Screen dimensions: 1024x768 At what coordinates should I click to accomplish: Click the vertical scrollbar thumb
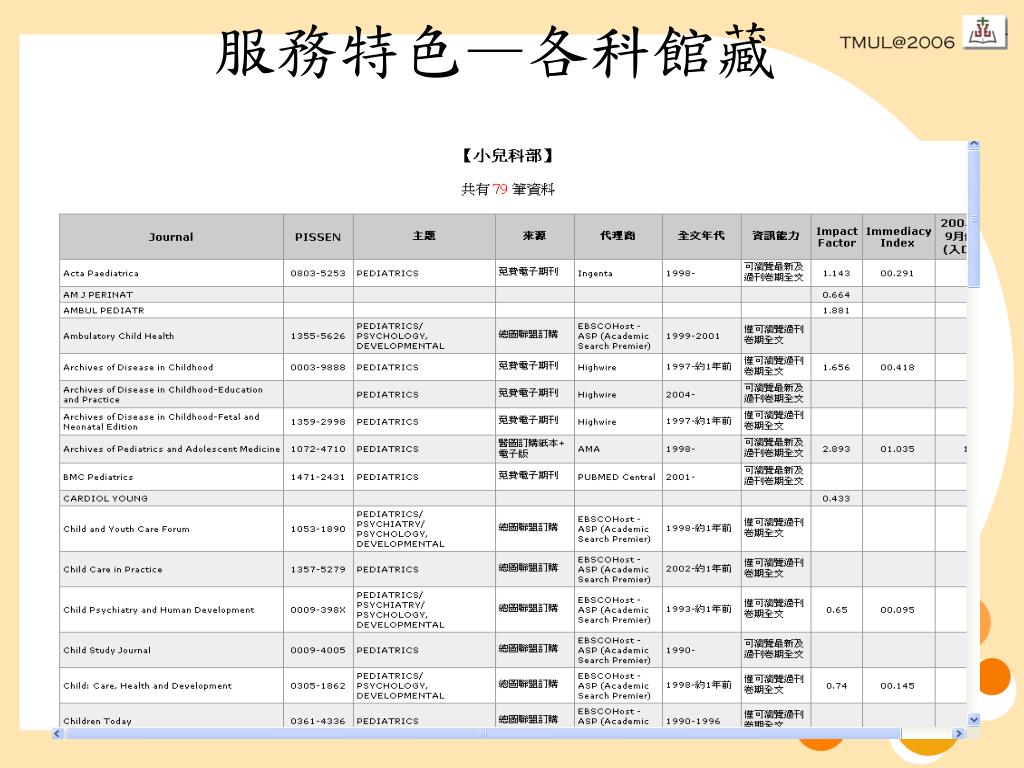pyautogui.click(x=974, y=219)
